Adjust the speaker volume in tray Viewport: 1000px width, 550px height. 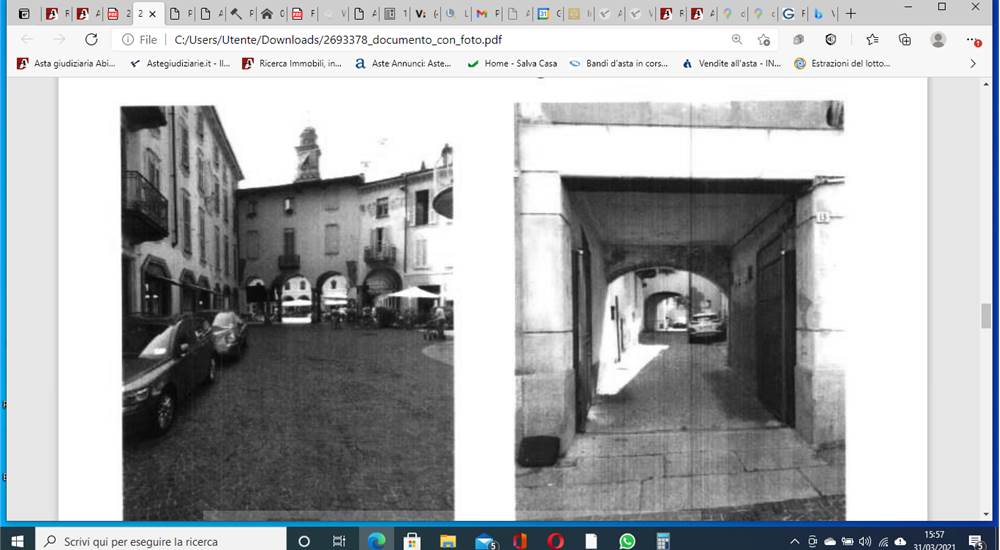point(865,541)
